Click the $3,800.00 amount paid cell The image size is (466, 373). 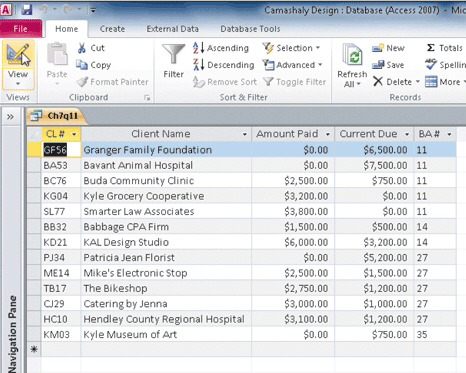(293, 211)
